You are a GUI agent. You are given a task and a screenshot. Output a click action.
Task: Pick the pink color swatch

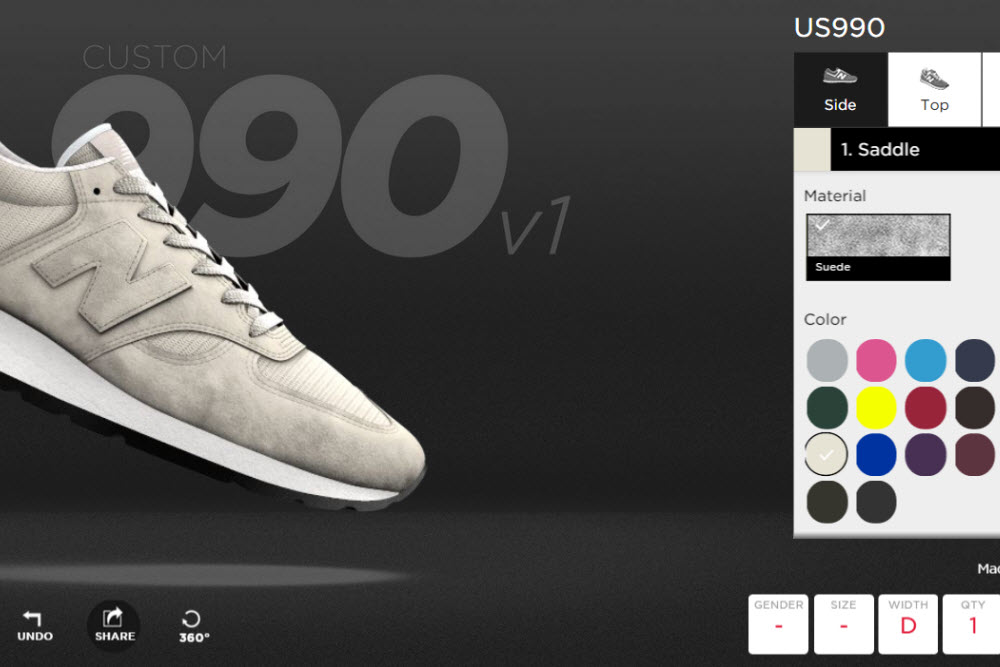point(876,360)
